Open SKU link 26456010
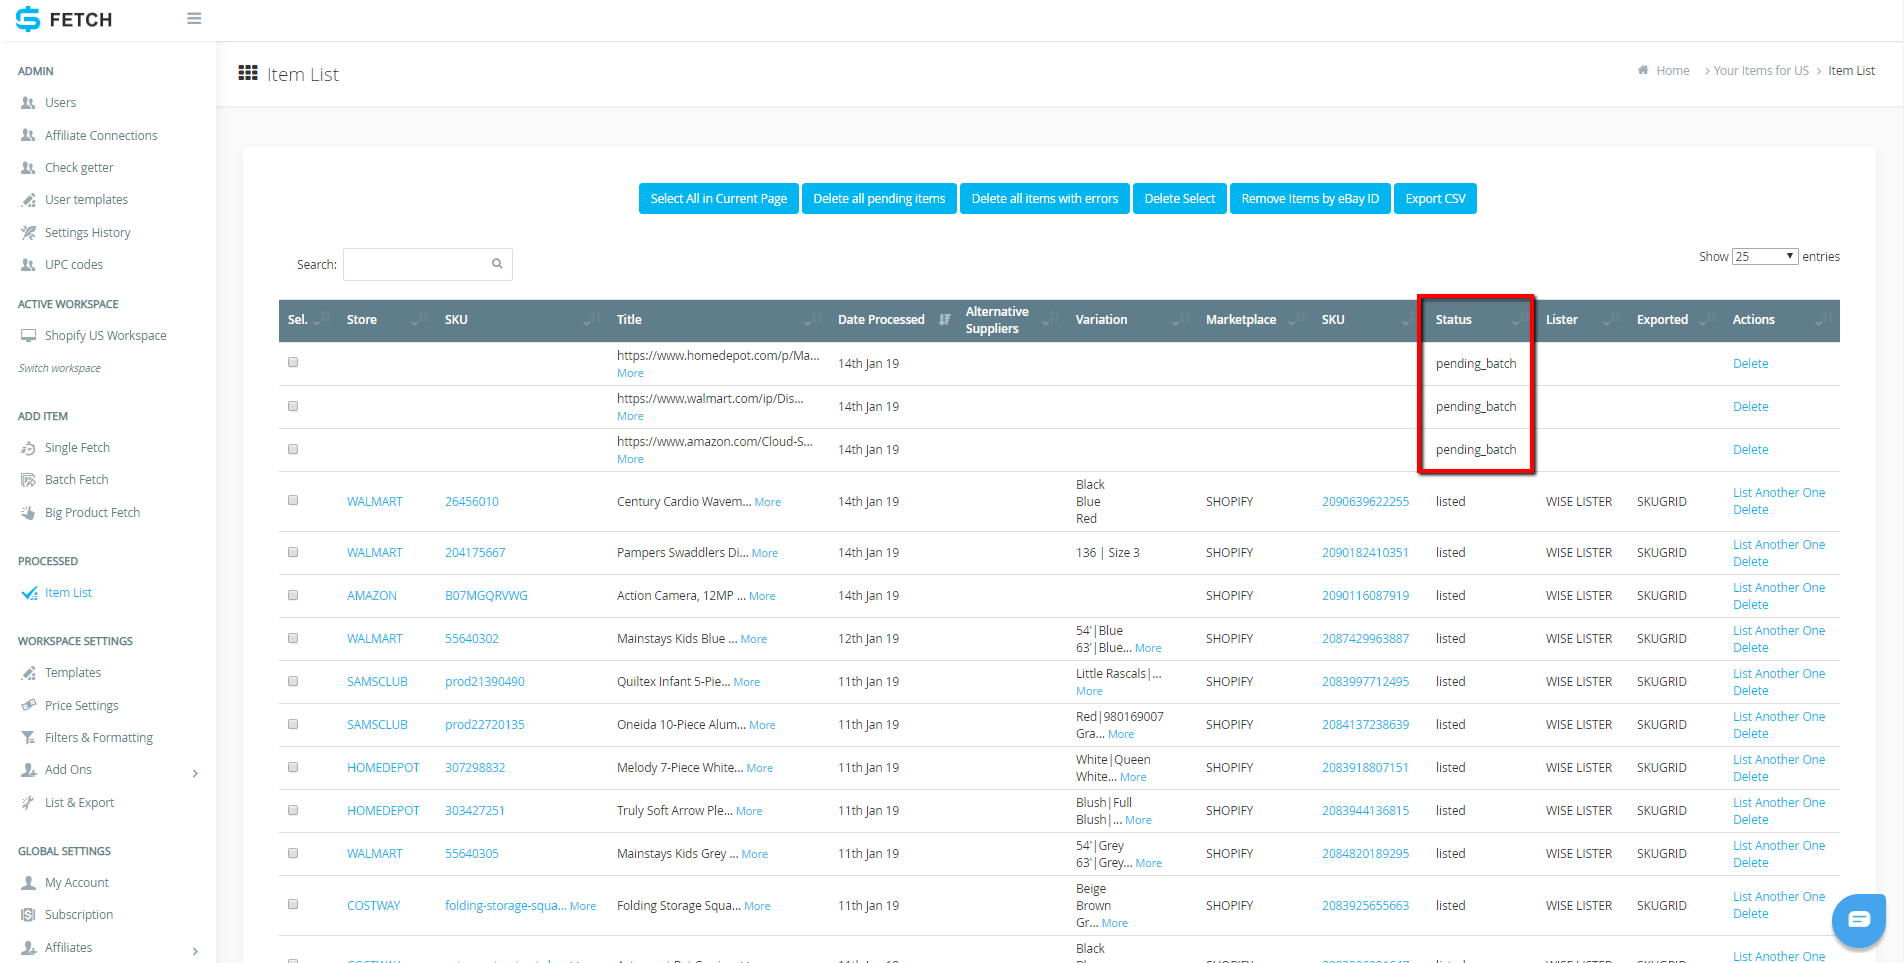 pyautogui.click(x=472, y=502)
